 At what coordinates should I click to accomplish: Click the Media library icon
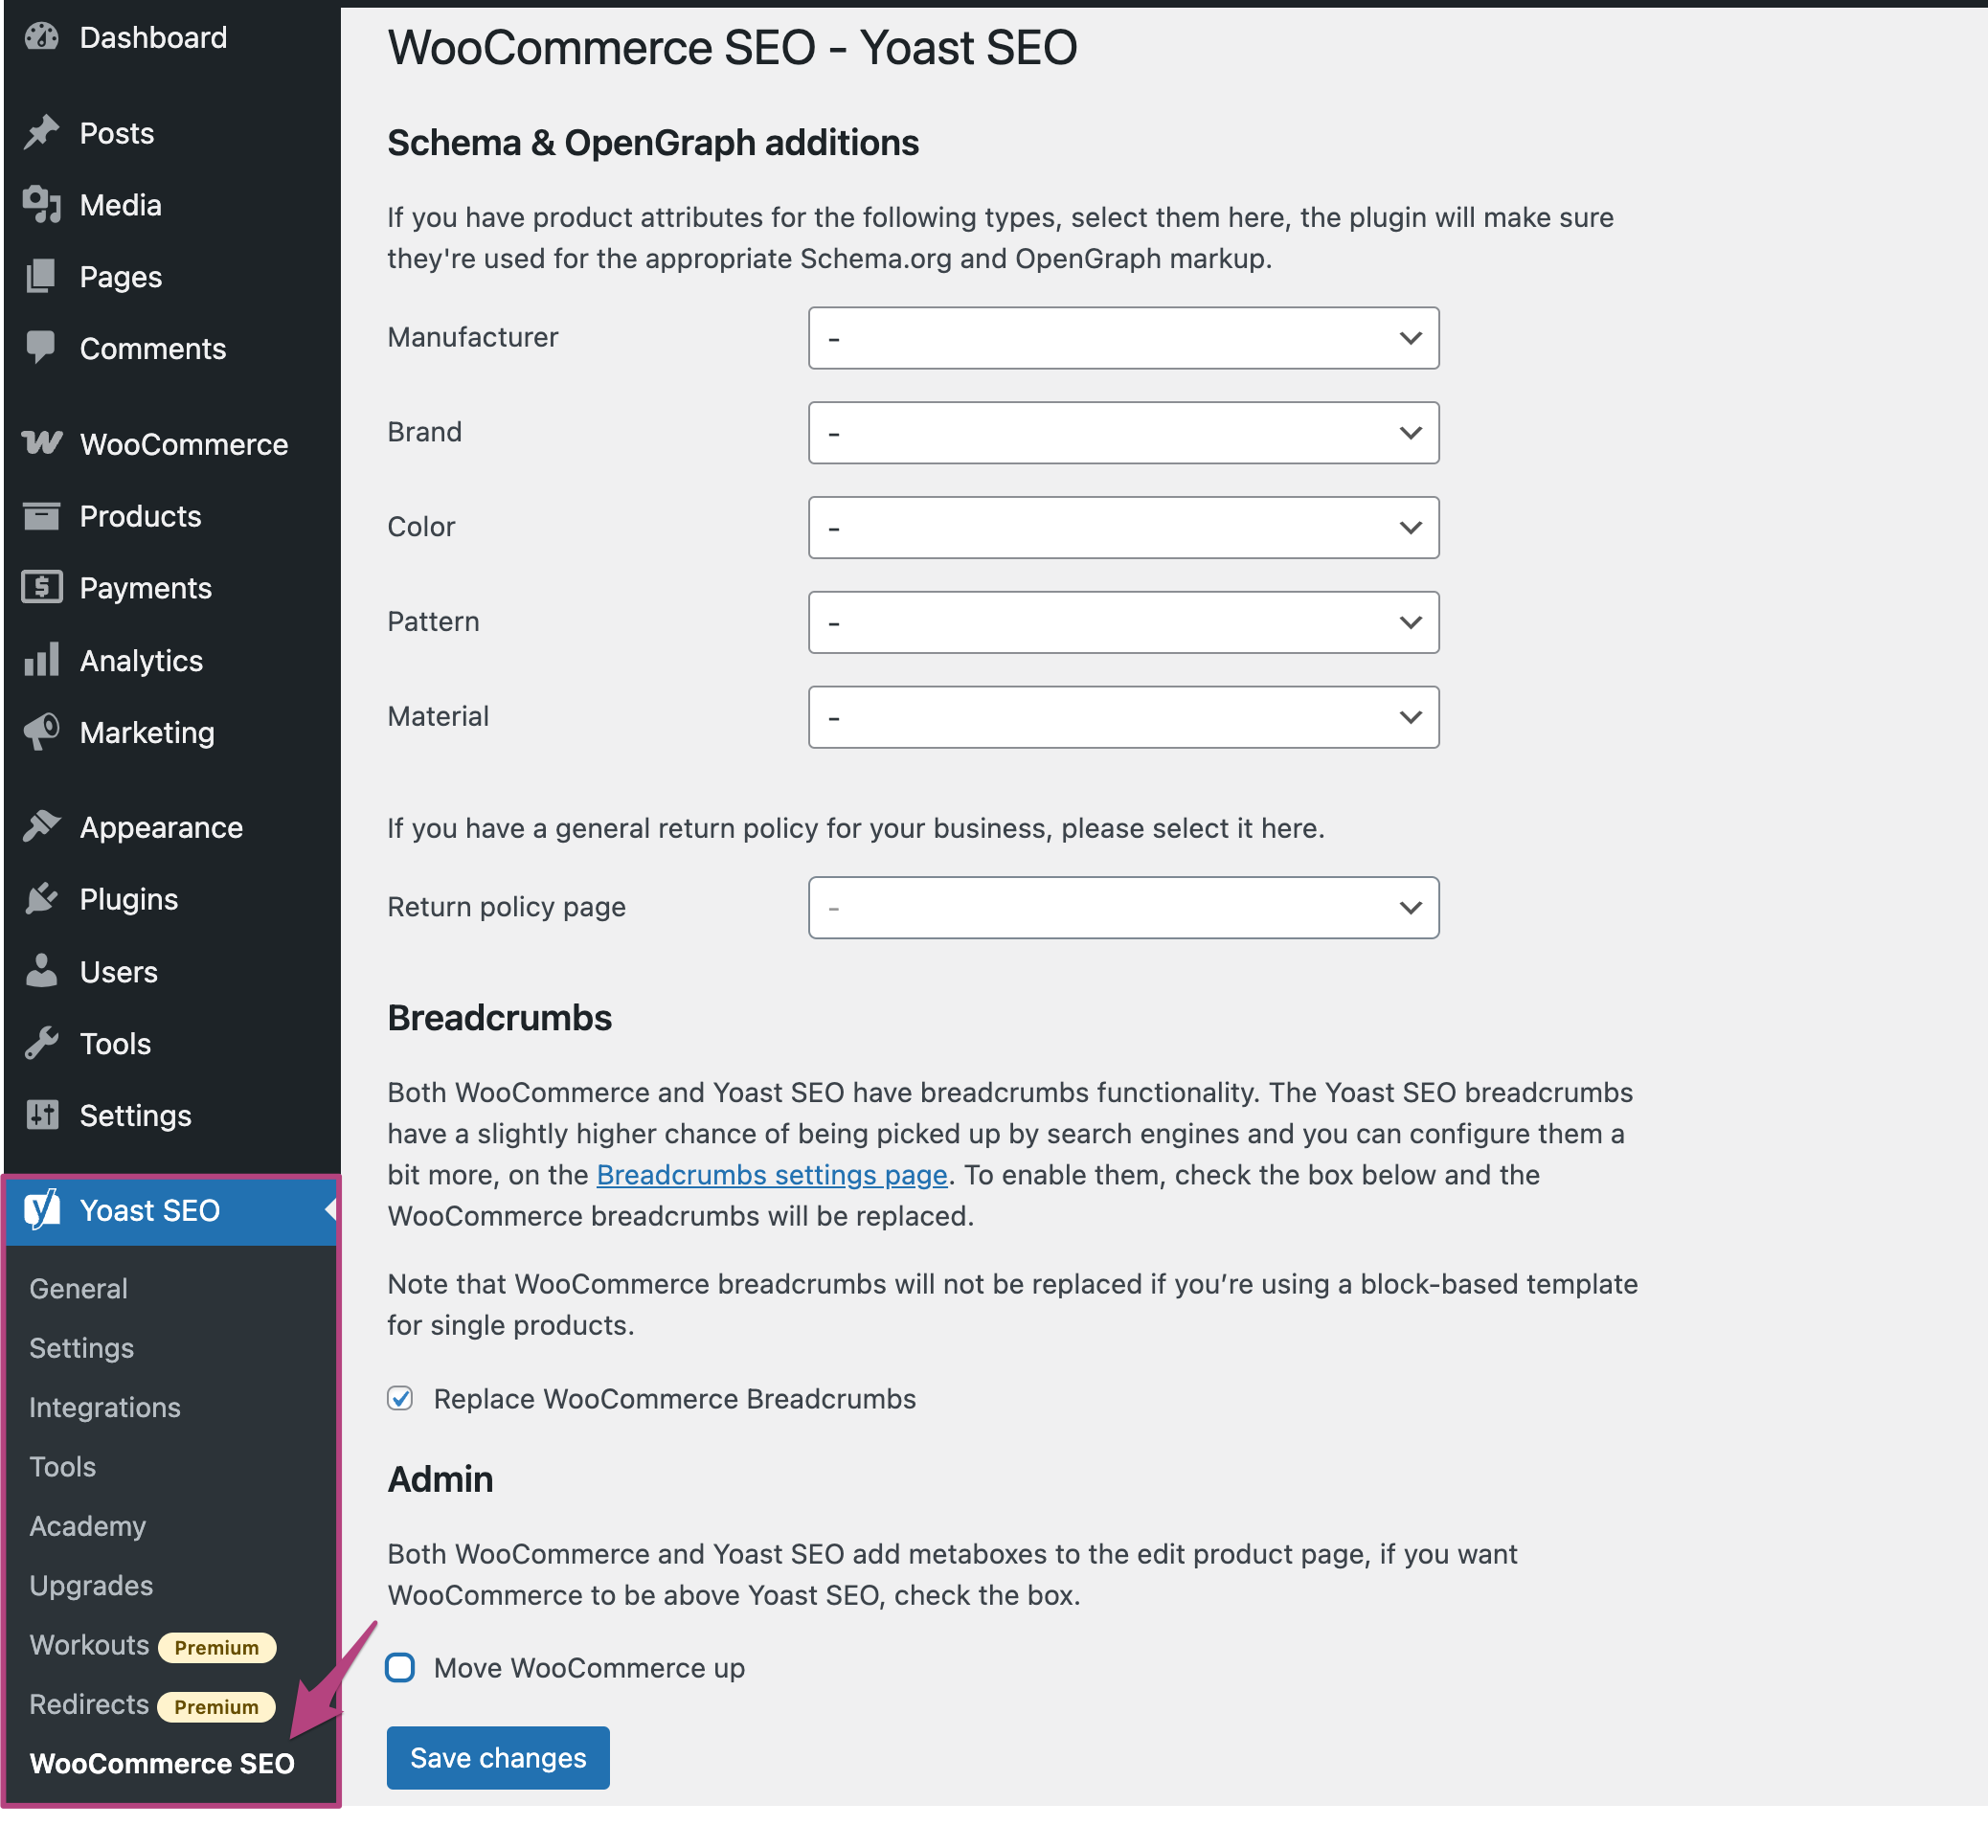42,205
